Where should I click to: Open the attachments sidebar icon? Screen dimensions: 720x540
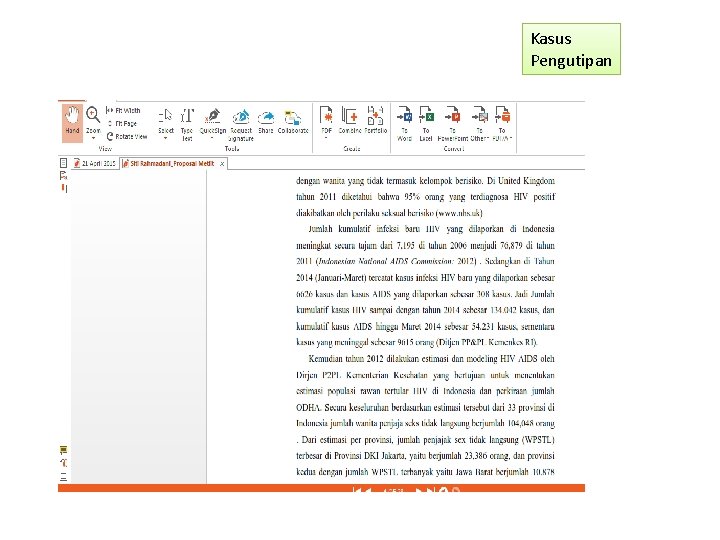pyautogui.click(x=63, y=463)
